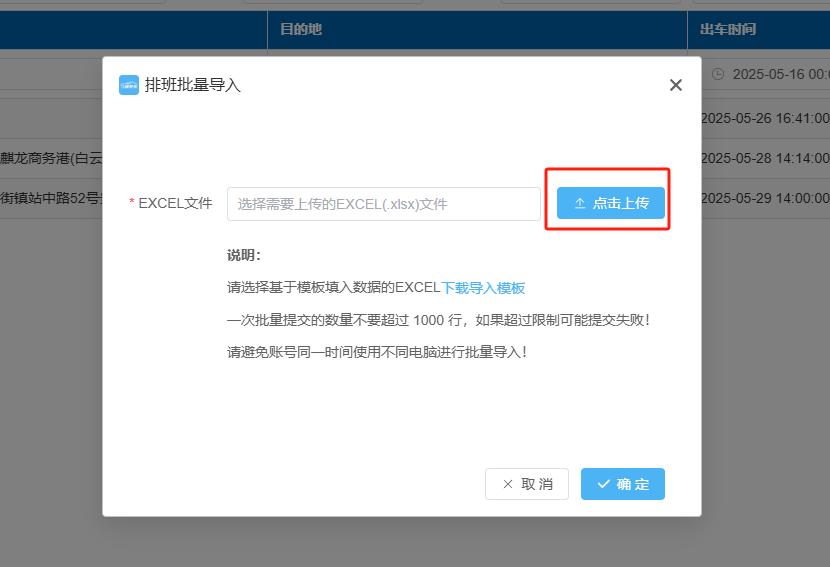
Task: Click the clock icon in the date field
Action: coord(718,74)
